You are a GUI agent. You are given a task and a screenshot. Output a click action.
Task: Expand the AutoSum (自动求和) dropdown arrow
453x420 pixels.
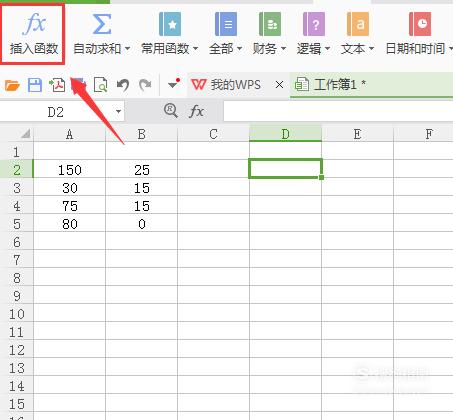(127, 49)
